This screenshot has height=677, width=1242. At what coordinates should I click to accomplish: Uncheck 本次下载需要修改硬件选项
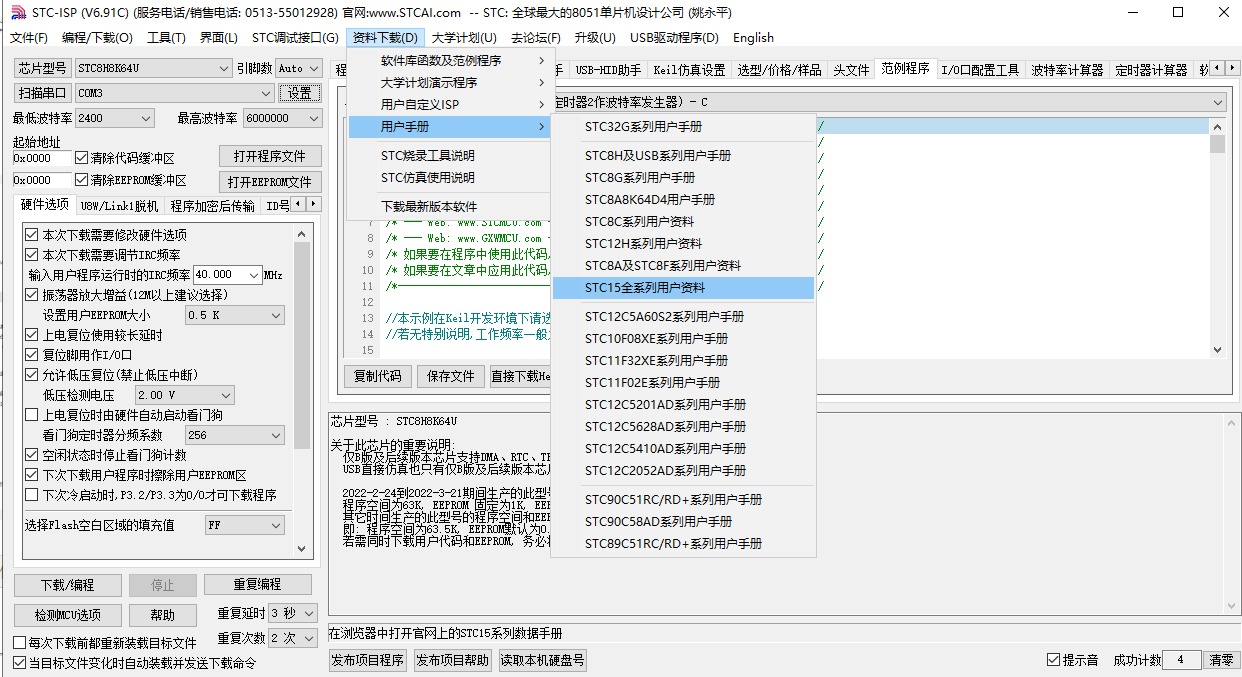coord(32,235)
